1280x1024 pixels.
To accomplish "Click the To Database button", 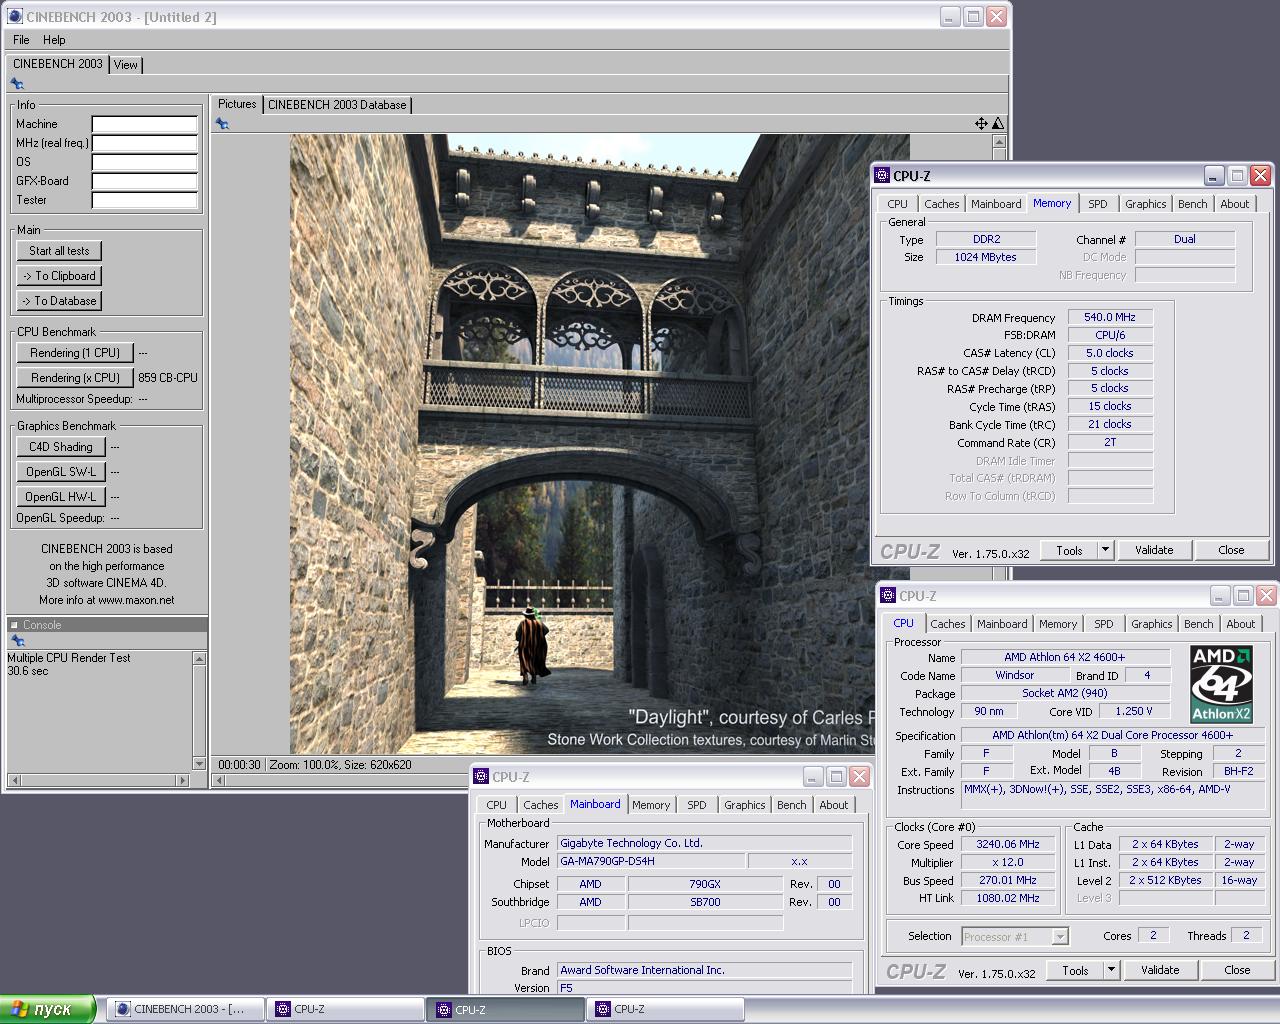I will [x=59, y=301].
